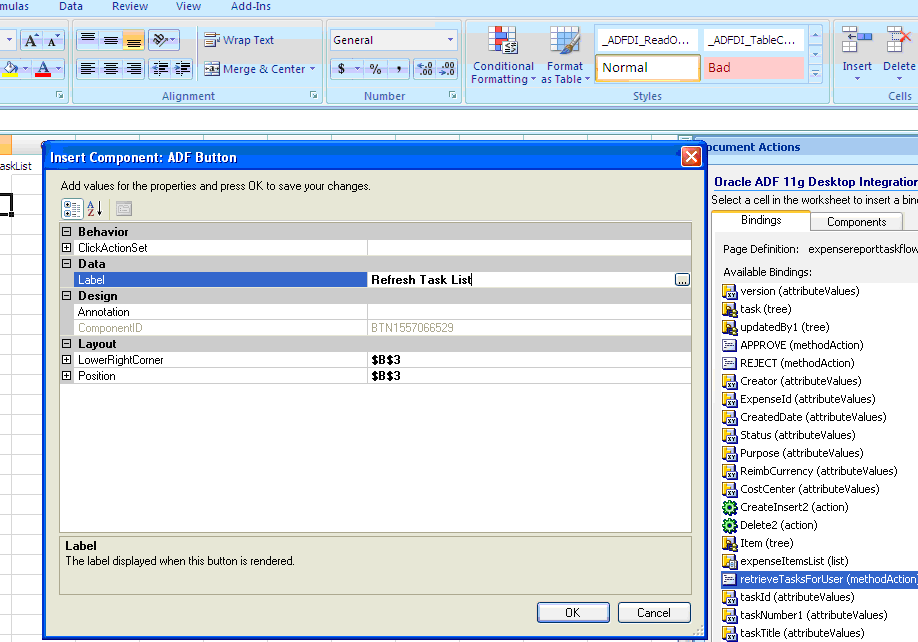Open the Alignment dialog launcher
The image size is (918, 642).
pos(313,95)
